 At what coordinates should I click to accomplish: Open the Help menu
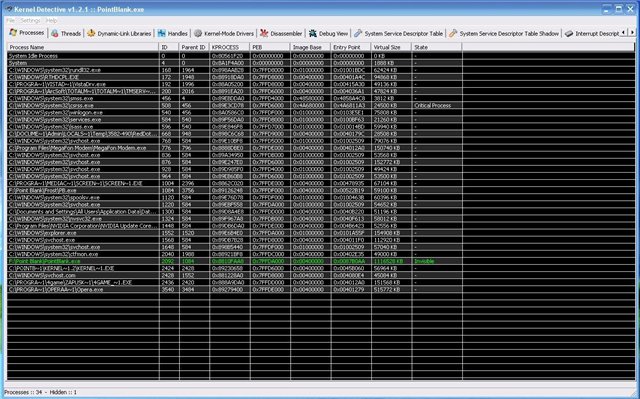(x=51, y=20)
